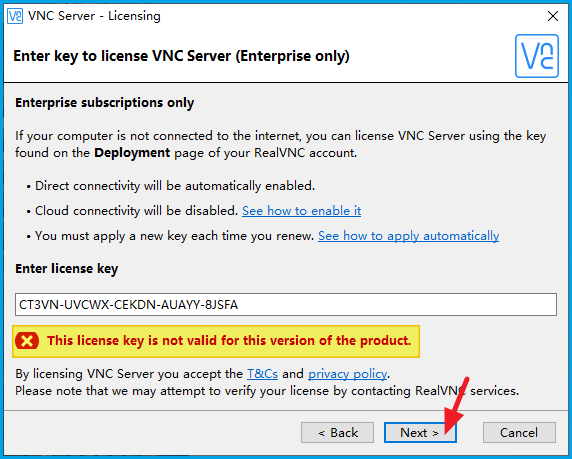This screenshot has width=572, height=459.
Task: Click the red error X icon
Action: coord(27,341)
